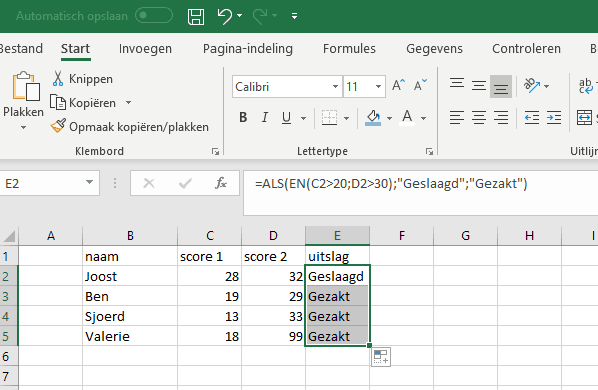
Task: Open the text orientation dropdown arrow
Action: coord(547,87)
